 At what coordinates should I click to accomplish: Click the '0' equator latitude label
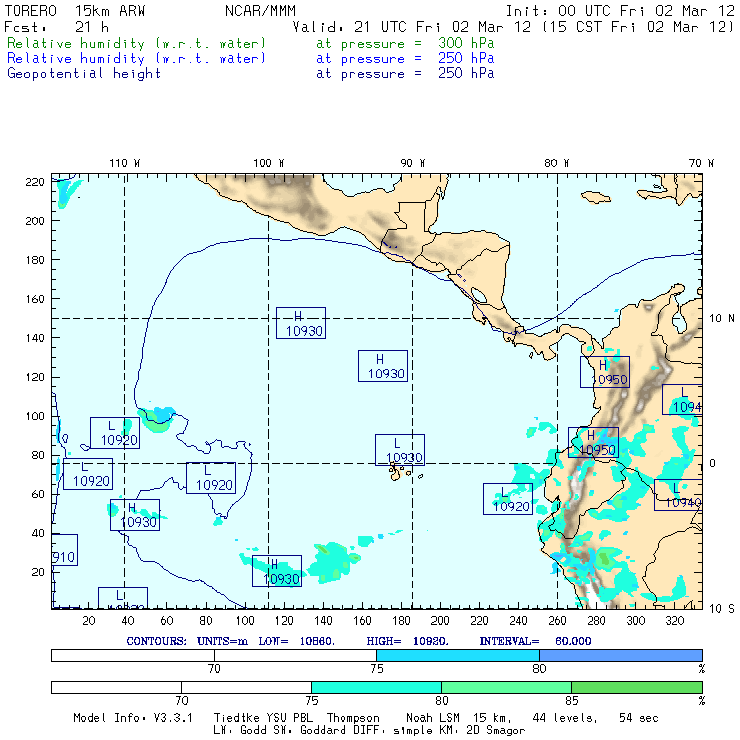click(x=713, y=463)
